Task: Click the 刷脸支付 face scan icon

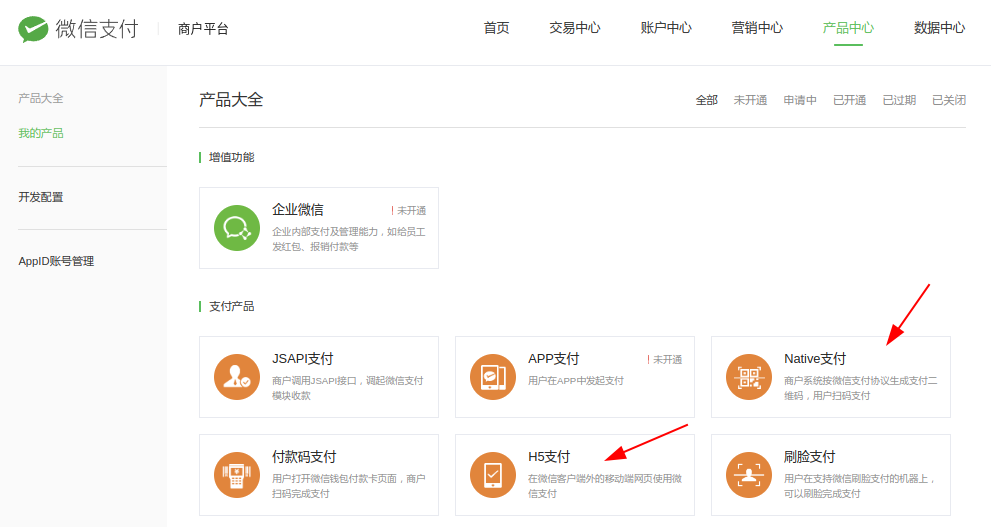Action: (749, 475)
